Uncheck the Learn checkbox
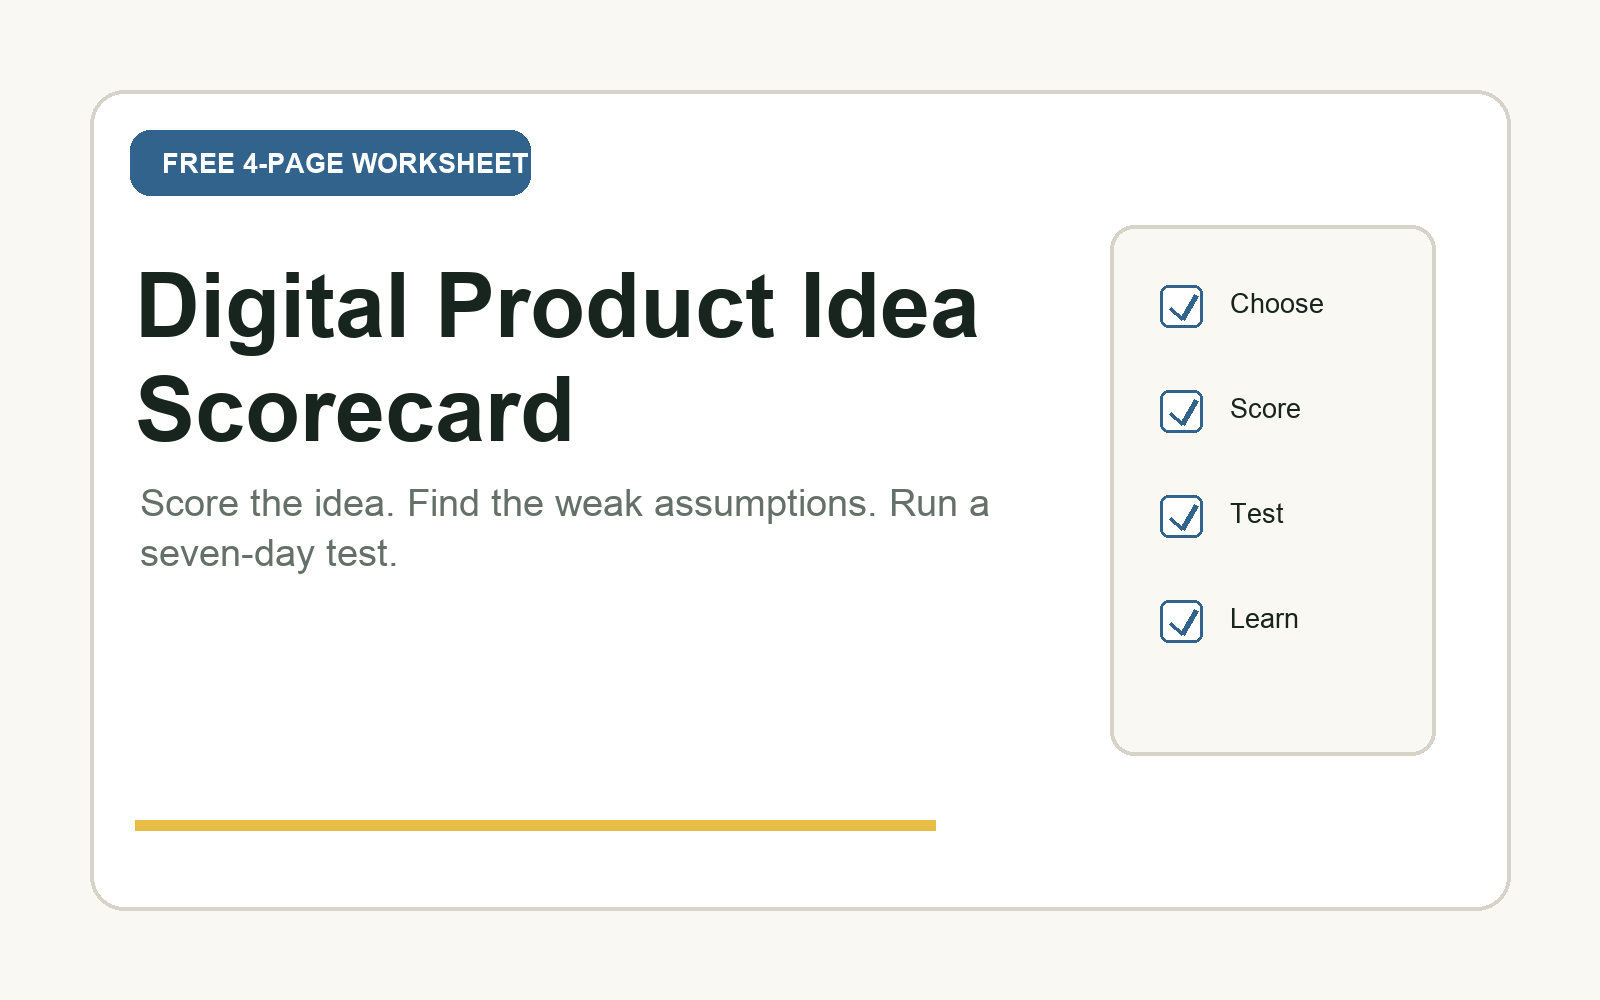 pos(1181,621)
